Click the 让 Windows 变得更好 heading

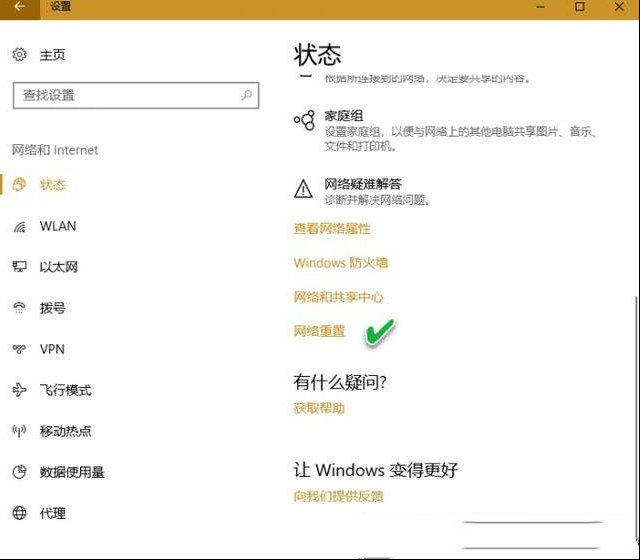tap(376, 470)
